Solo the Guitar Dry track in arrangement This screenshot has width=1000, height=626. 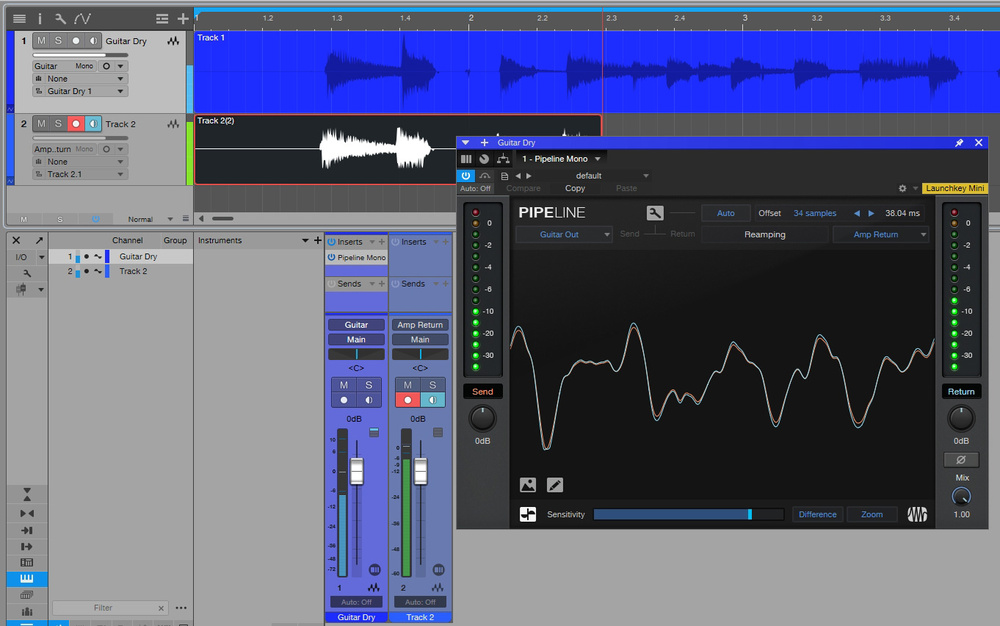pyautogui.click(x=58, y=41)
